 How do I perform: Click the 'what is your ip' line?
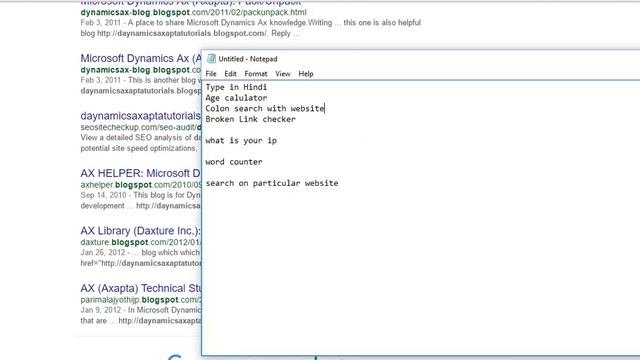(x=241, y=141)
